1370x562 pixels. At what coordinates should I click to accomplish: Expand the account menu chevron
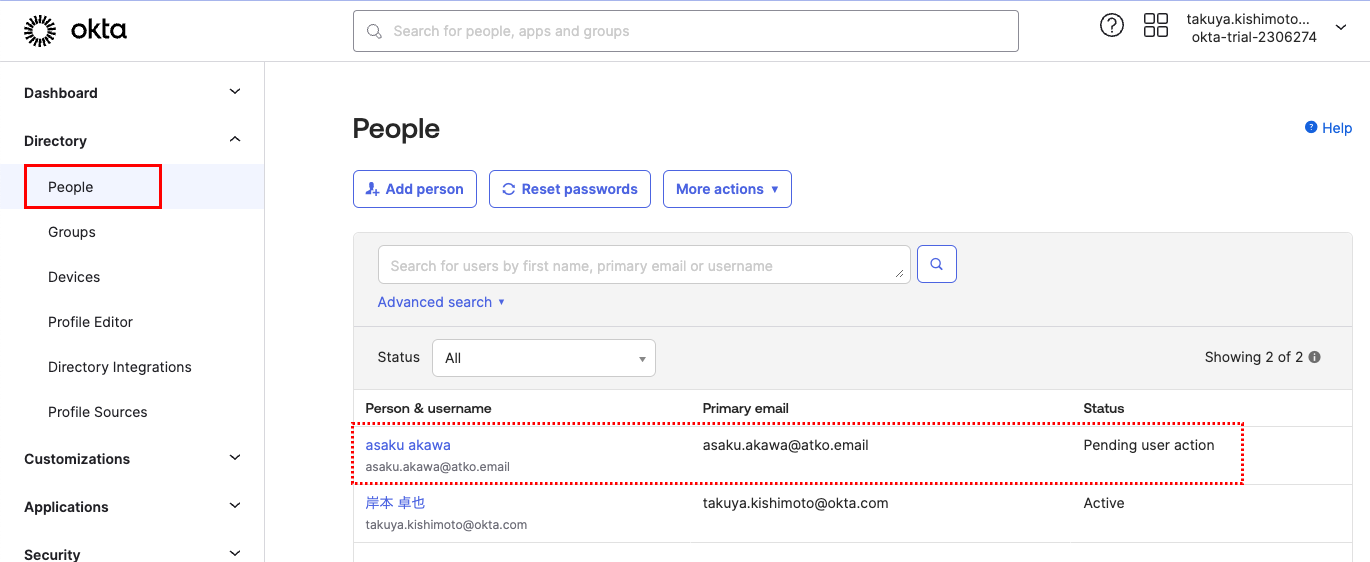(1341, 28)
